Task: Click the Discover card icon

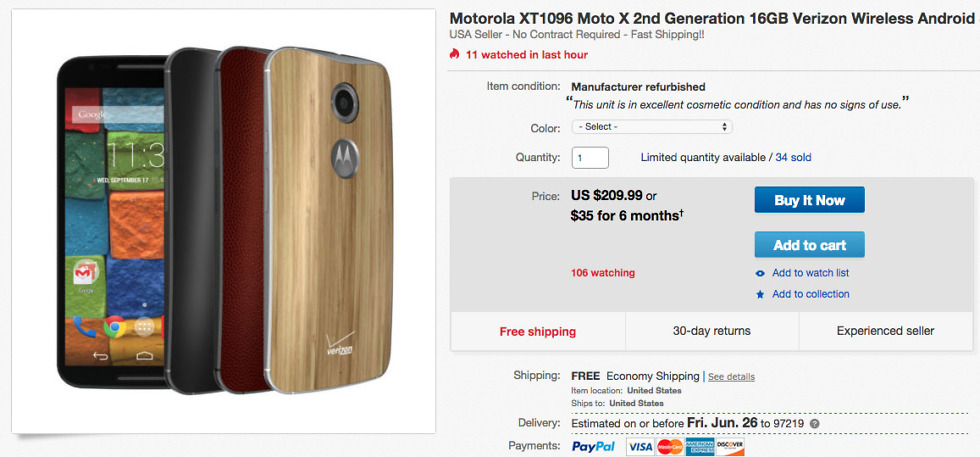Action: (x=730, y=447)
